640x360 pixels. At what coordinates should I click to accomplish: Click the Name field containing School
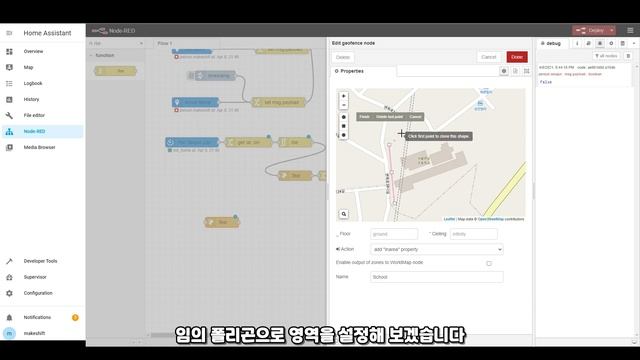pyautogui.click(x=437, y=277)
